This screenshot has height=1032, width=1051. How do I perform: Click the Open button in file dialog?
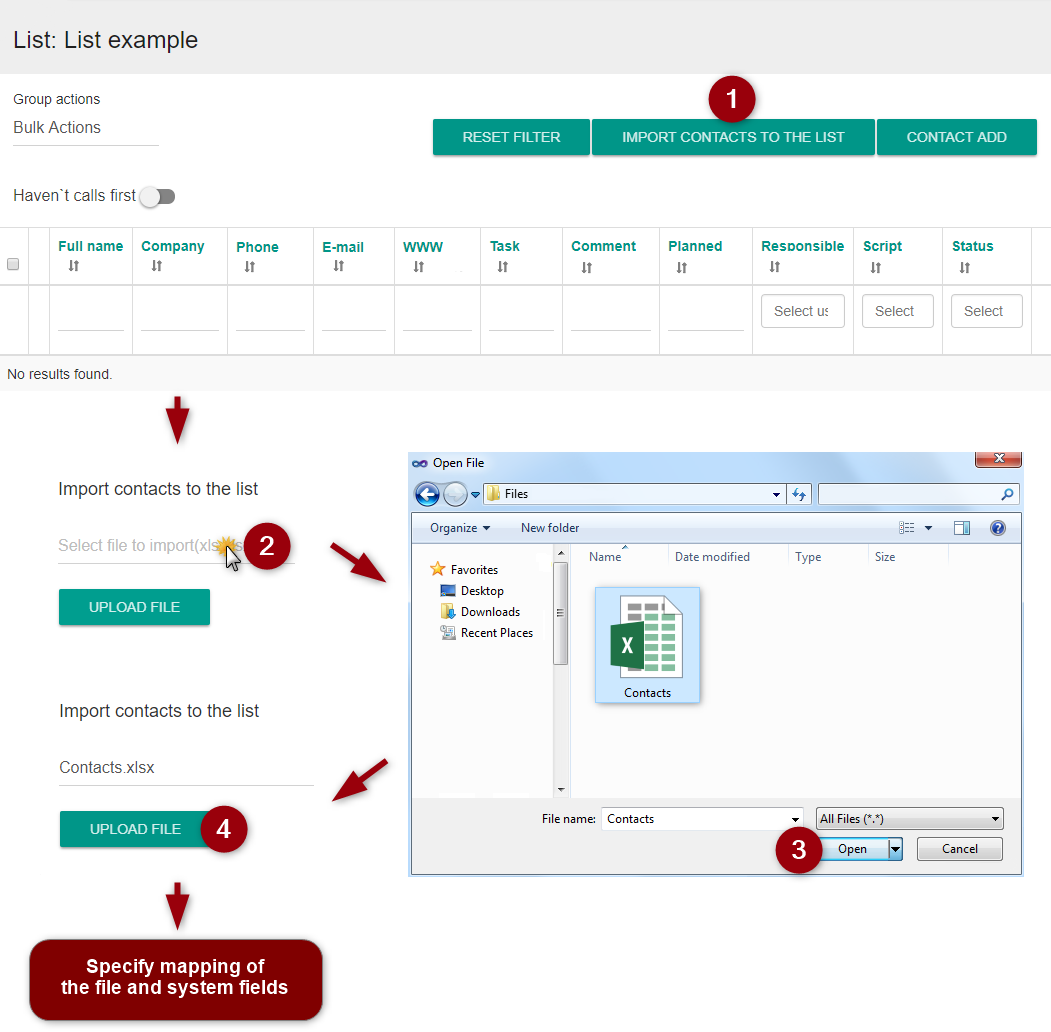(852, 849)
